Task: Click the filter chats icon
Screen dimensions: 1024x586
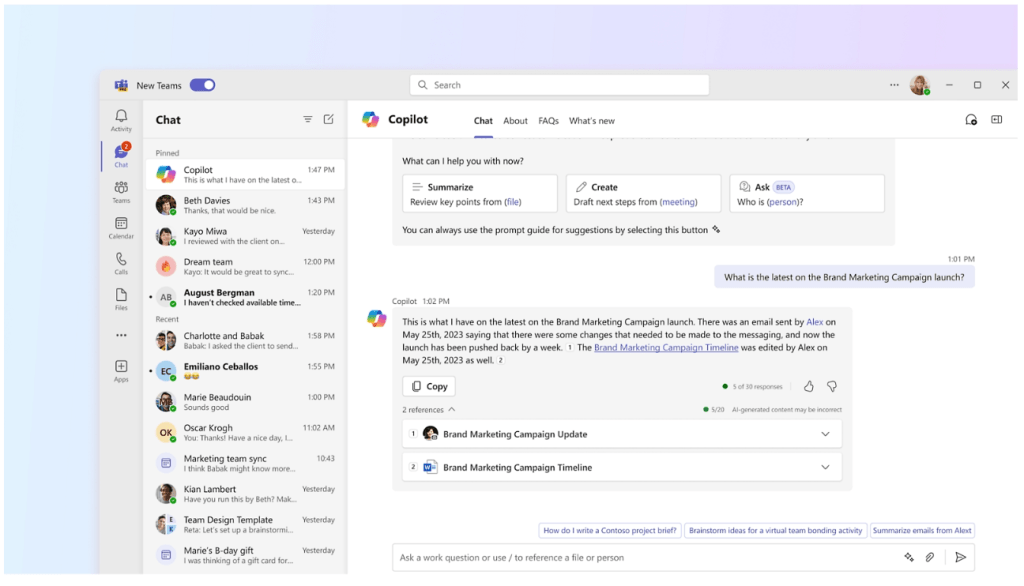Action: pos(308,119)
